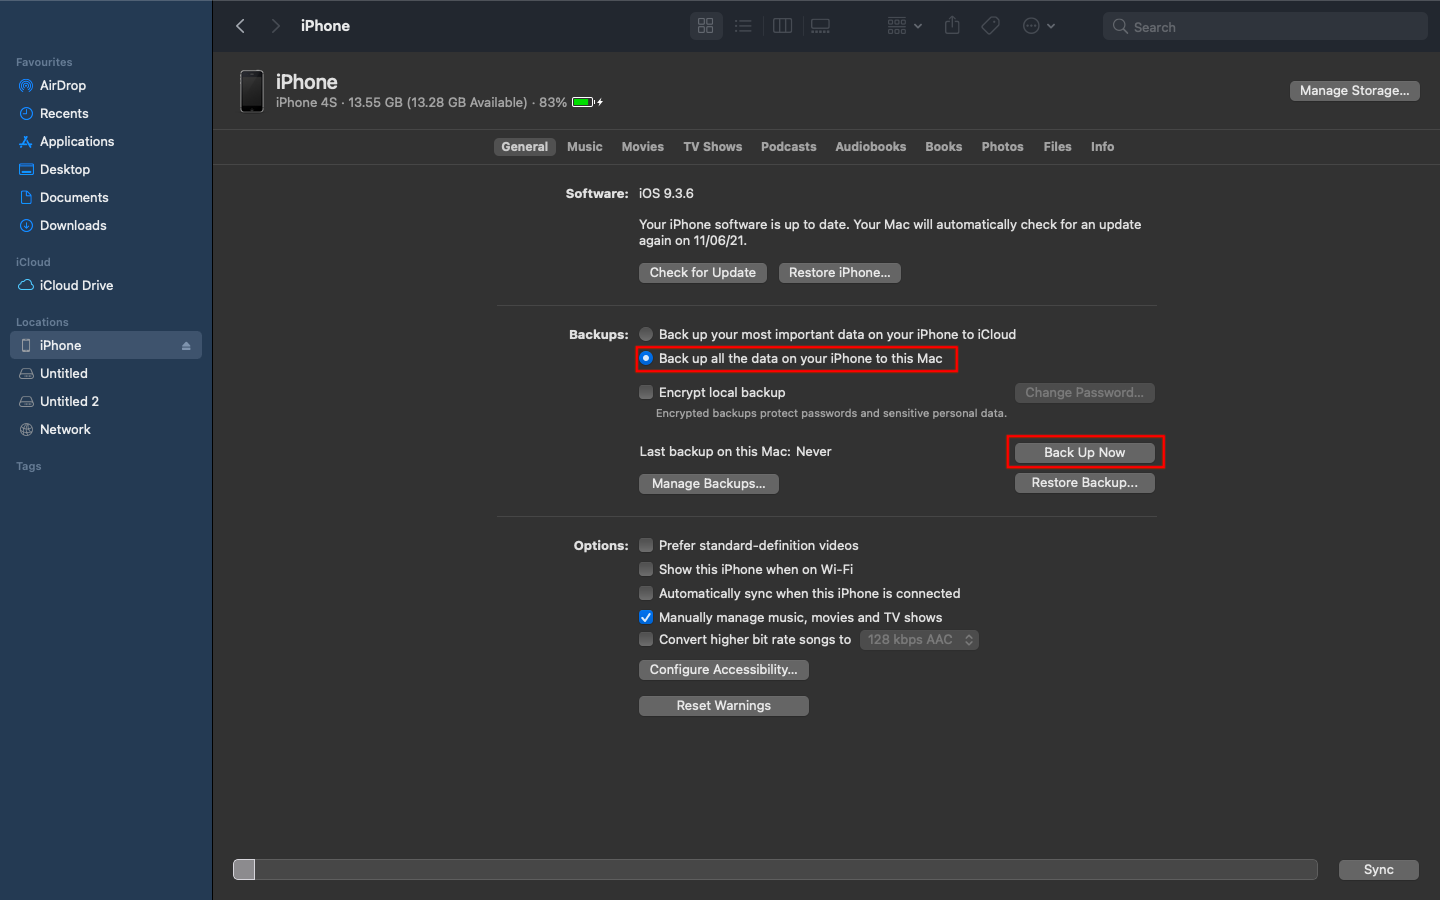Image resolution: width=1440 pixels, height=900 pixels.
Task: Enable Convert higher bit rate songs
Action: (x=646, y=640)
